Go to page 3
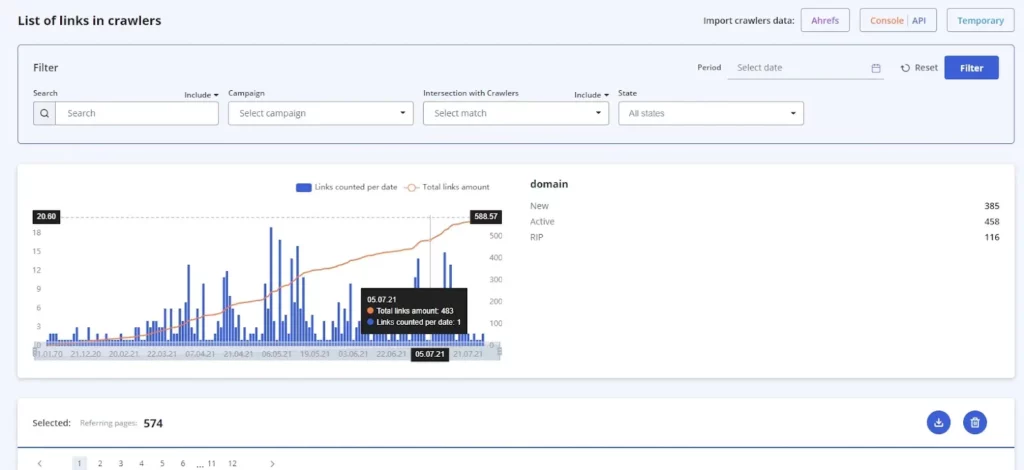The height and width of the screenshot is (470, 1024). (121, 463)
